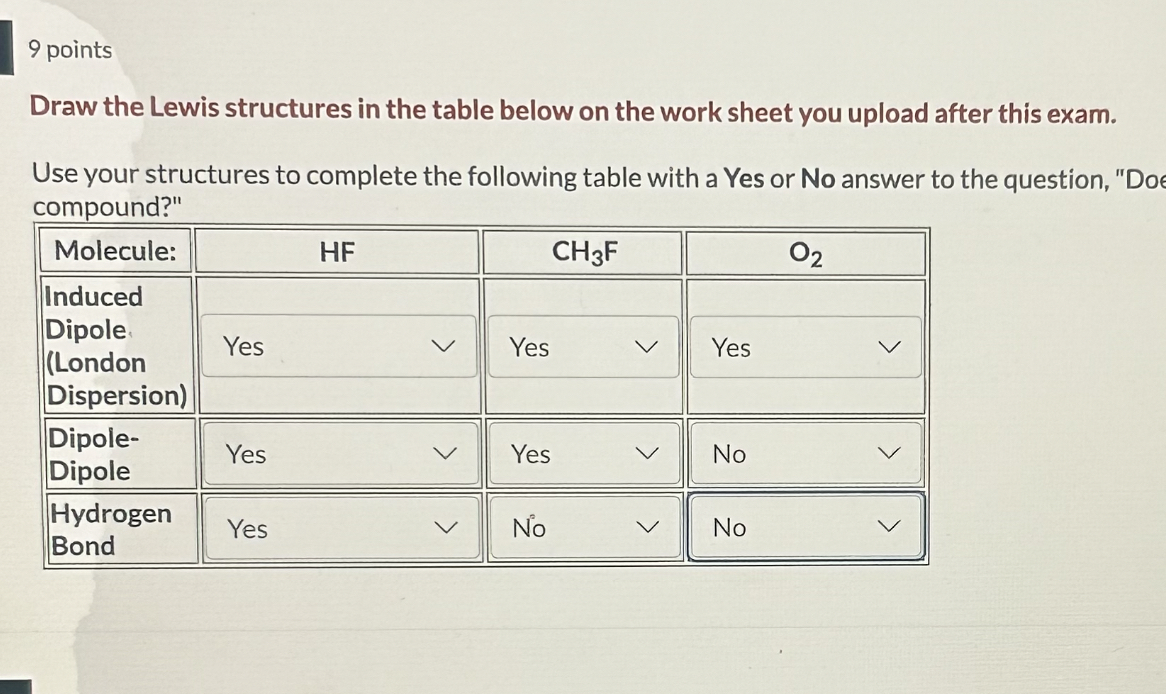This screenshot has width=1166, height=694.
Task: Select the Molecule header cell
Action: tap(116, 252)
